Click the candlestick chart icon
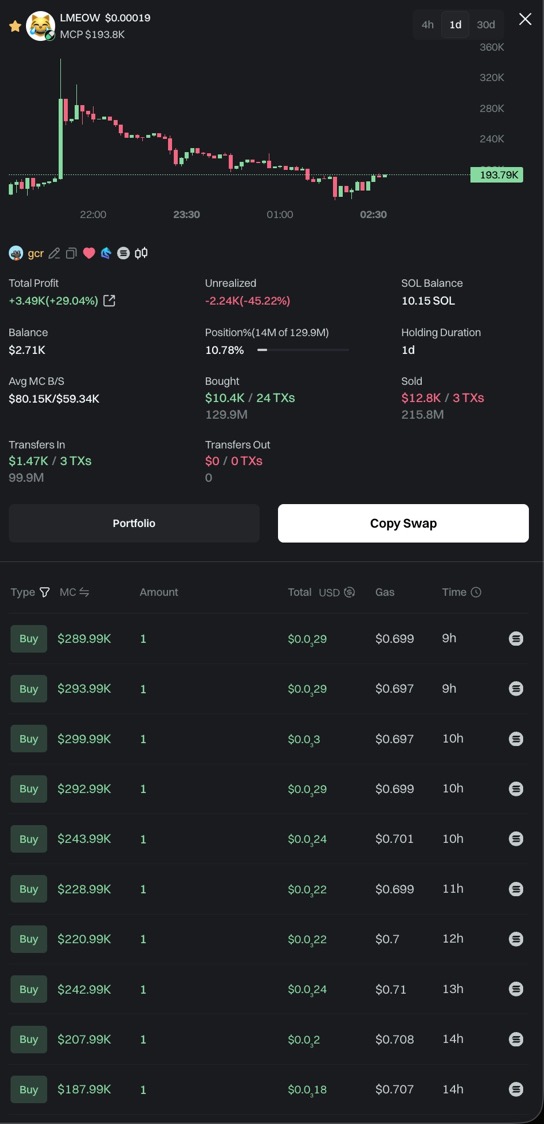Screen dimensions: 544x1124 tap(141, 253)
